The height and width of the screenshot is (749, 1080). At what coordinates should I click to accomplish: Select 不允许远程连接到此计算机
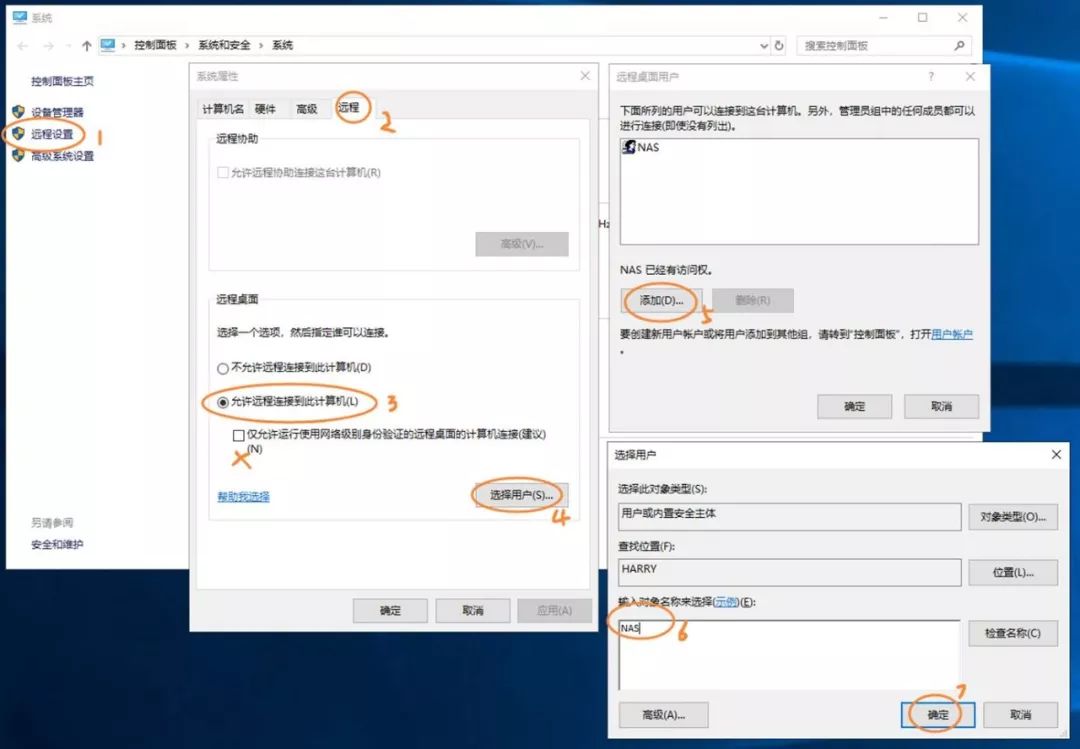coord(222,368)
